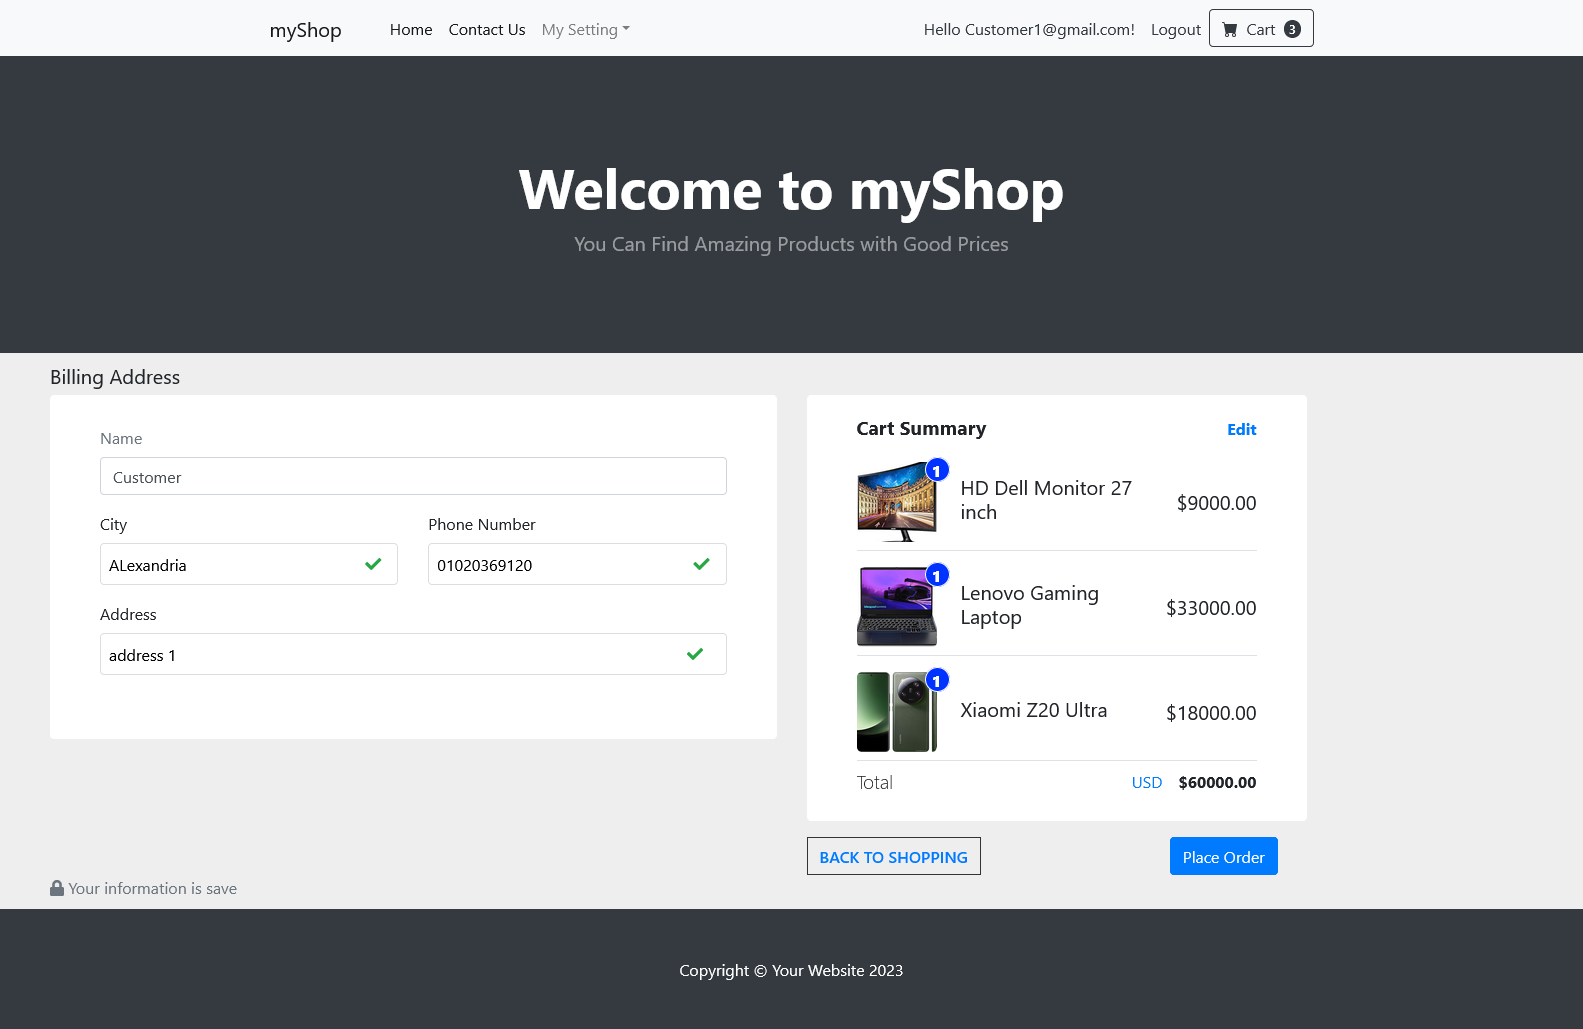Image resolution: width=1583 pixels, height=1029 pixels.
Task: Click the green checkmark in City field
Action: [x=373, y=564]
